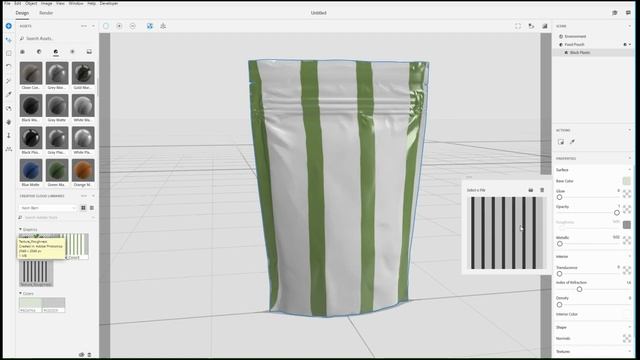Image resolution: width=640 pixels, height=360 pixels.
Task: Select the Horizon tool
Action: coord(9,149)
